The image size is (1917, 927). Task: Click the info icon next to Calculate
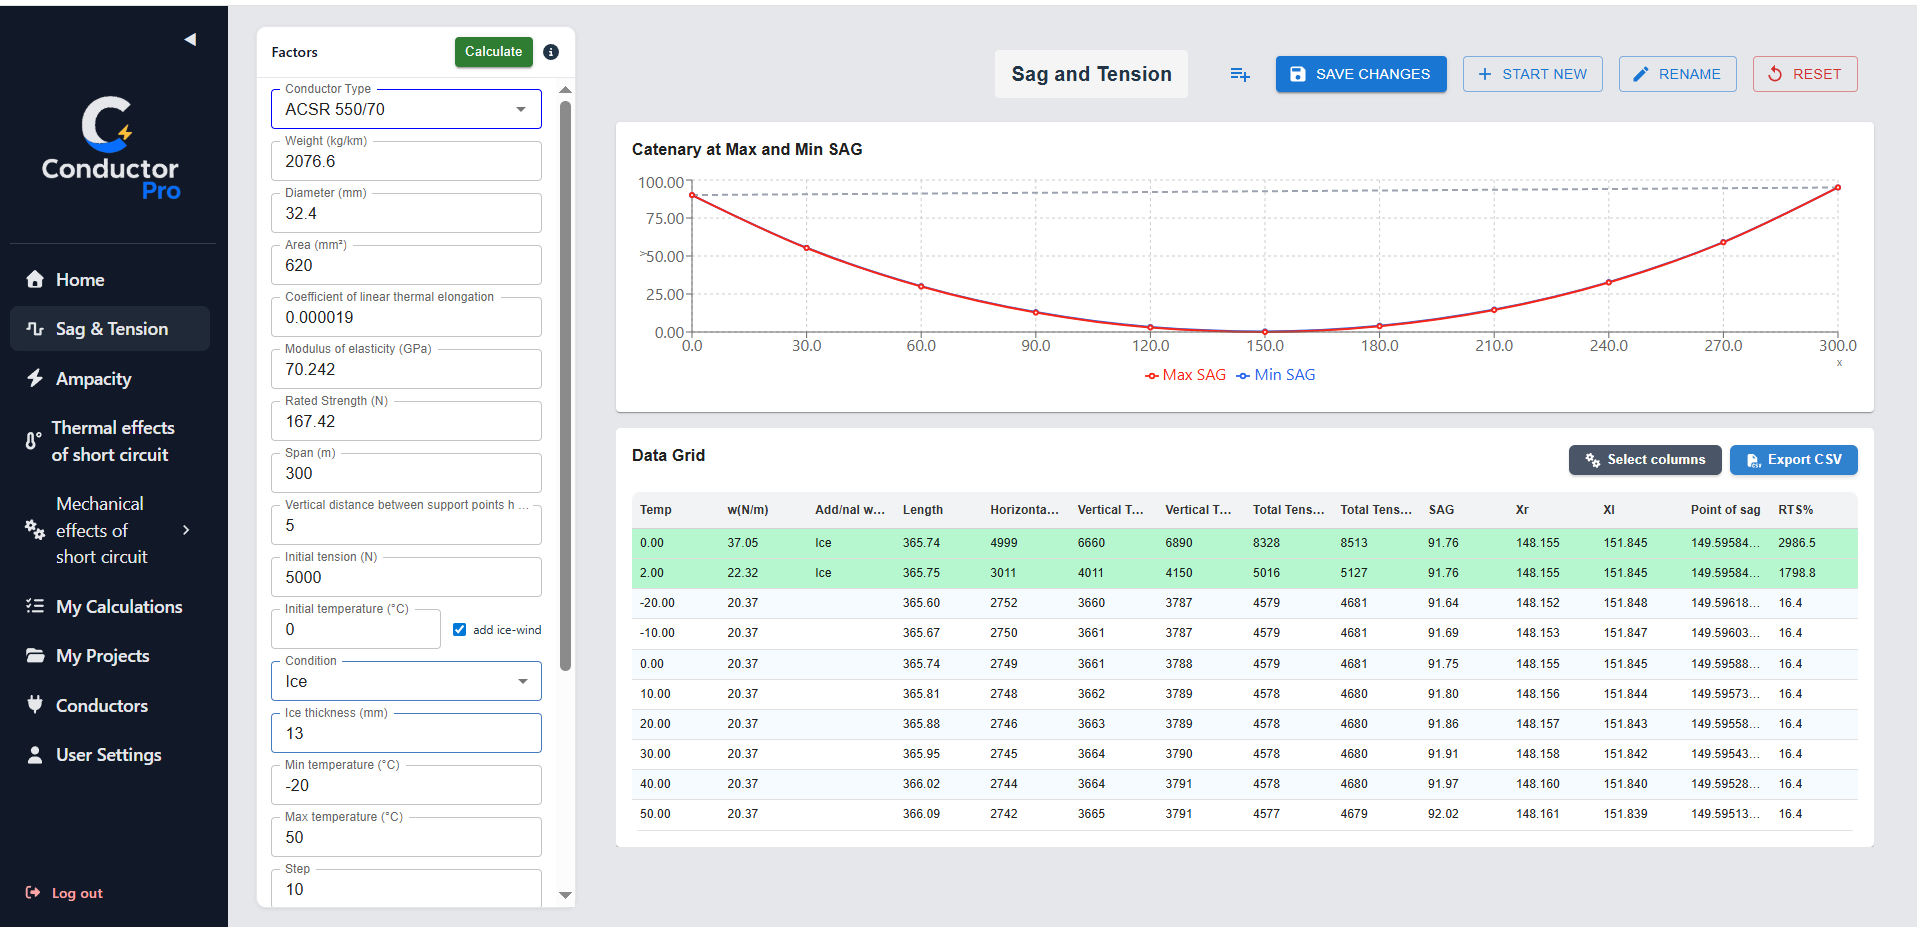[x=551, y=52]
